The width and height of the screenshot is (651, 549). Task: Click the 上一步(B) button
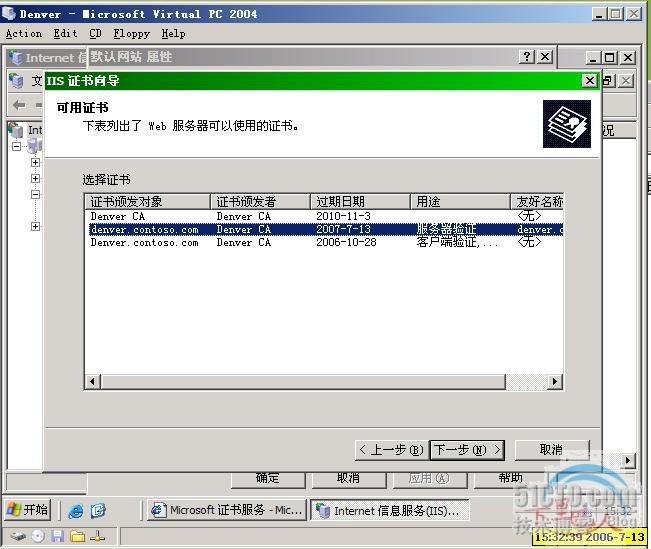point(392,450)
